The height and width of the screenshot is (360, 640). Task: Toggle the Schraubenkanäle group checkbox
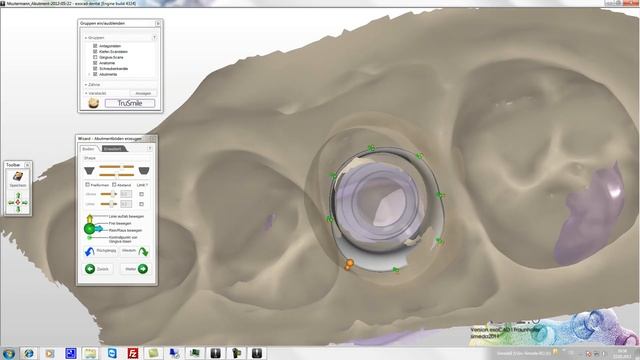pos(95,69)
